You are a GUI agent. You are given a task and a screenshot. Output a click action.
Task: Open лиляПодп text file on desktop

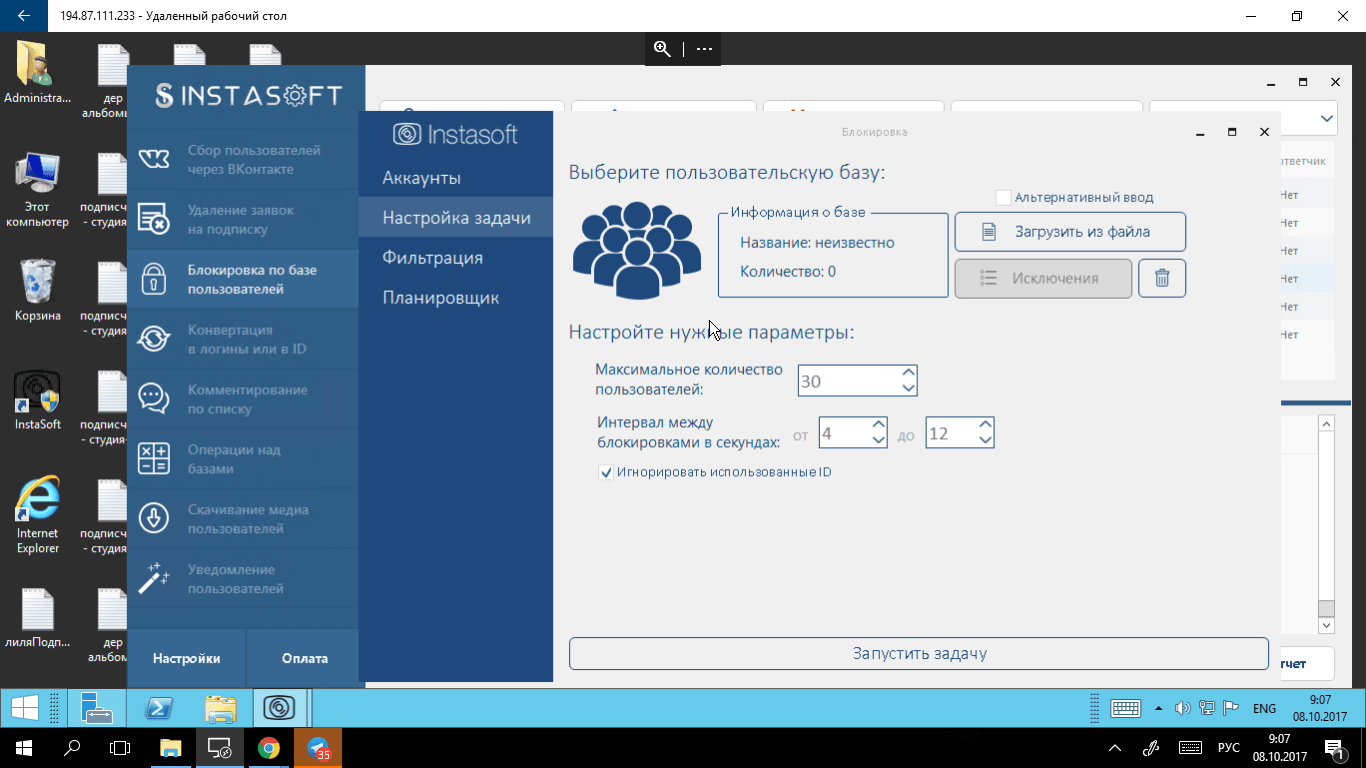[x=38, y=620]
